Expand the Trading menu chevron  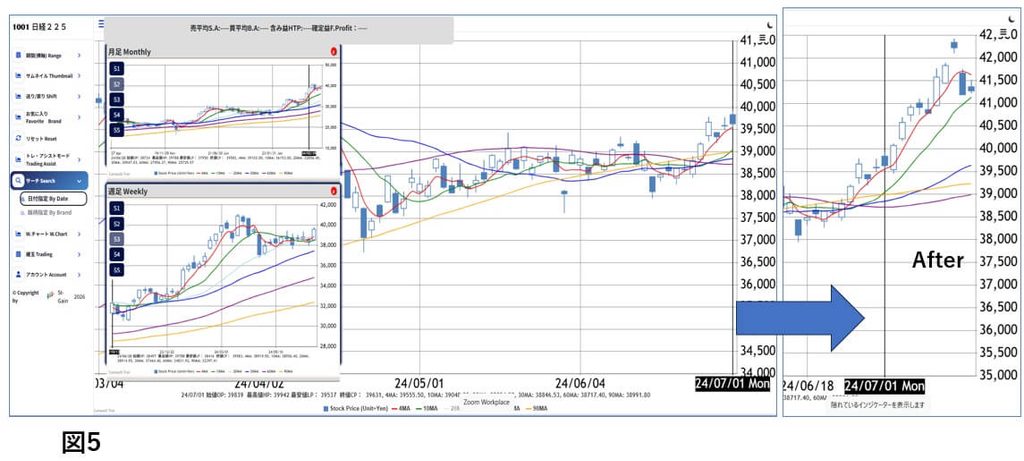tap(79, 254)
